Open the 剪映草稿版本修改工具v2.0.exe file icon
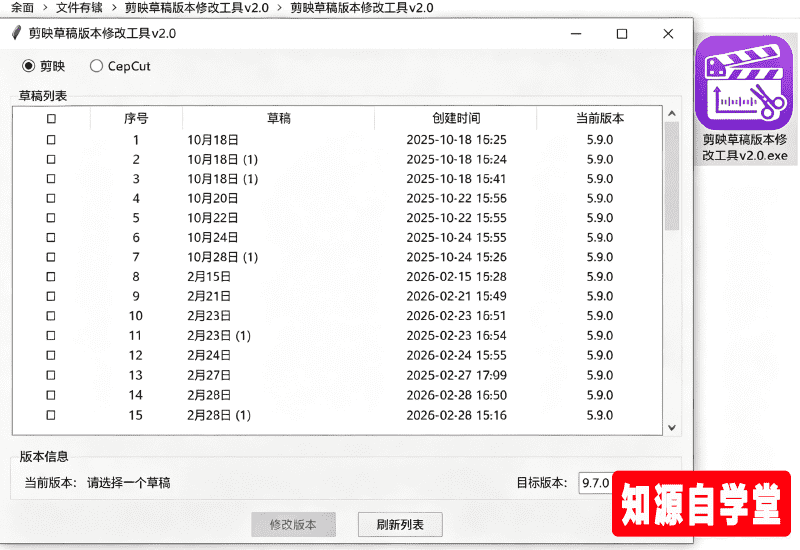800x550 pixels. (744, 99)
